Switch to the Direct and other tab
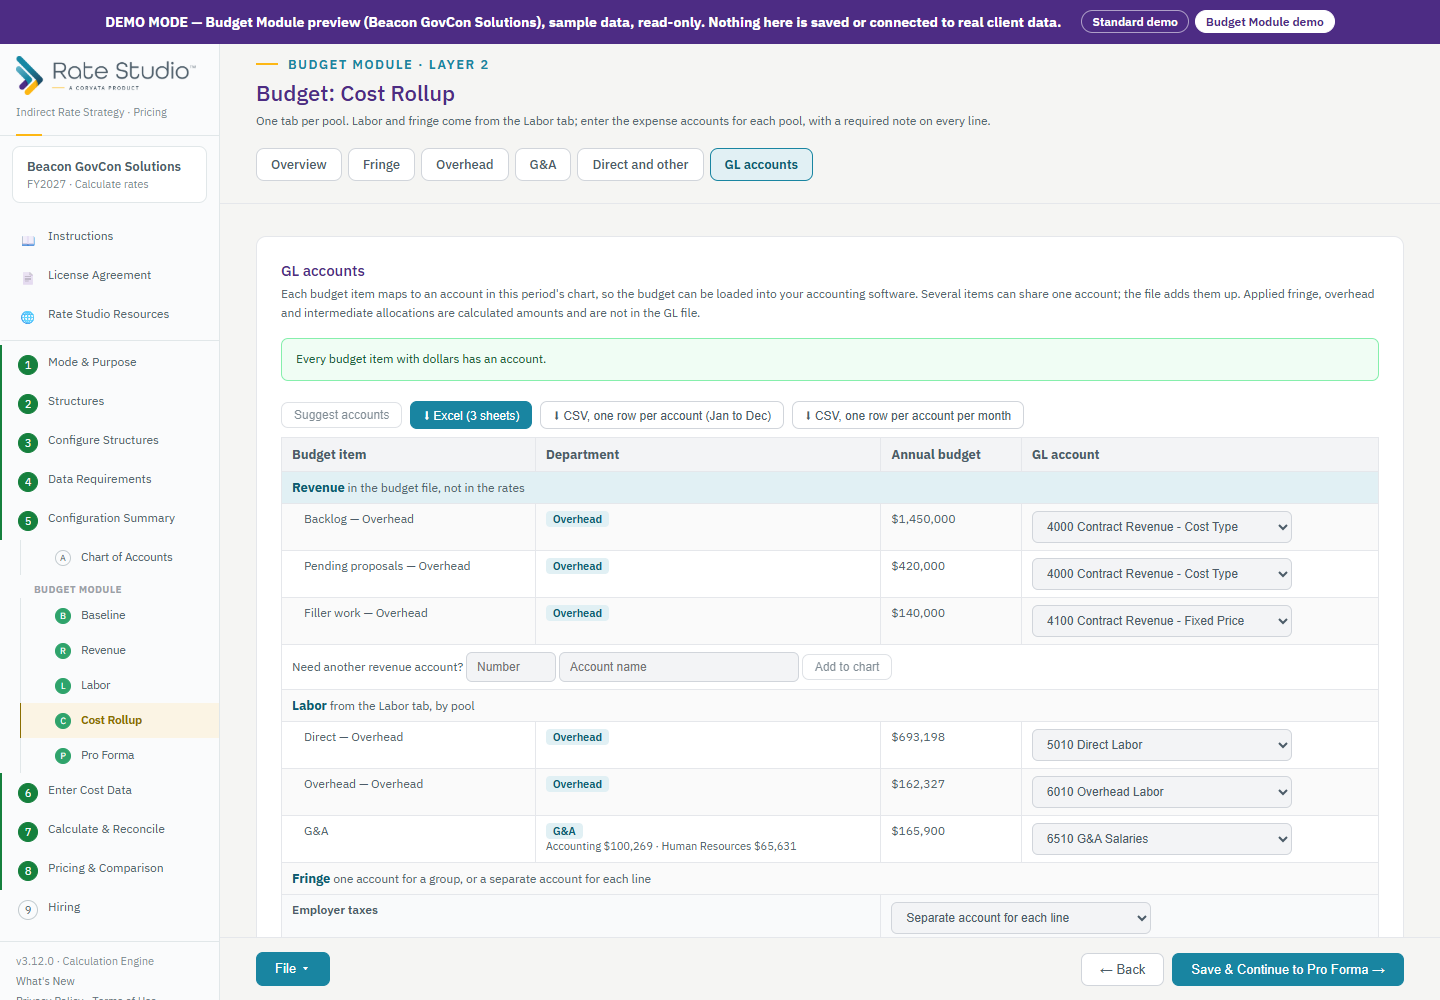 click(640, 165)
